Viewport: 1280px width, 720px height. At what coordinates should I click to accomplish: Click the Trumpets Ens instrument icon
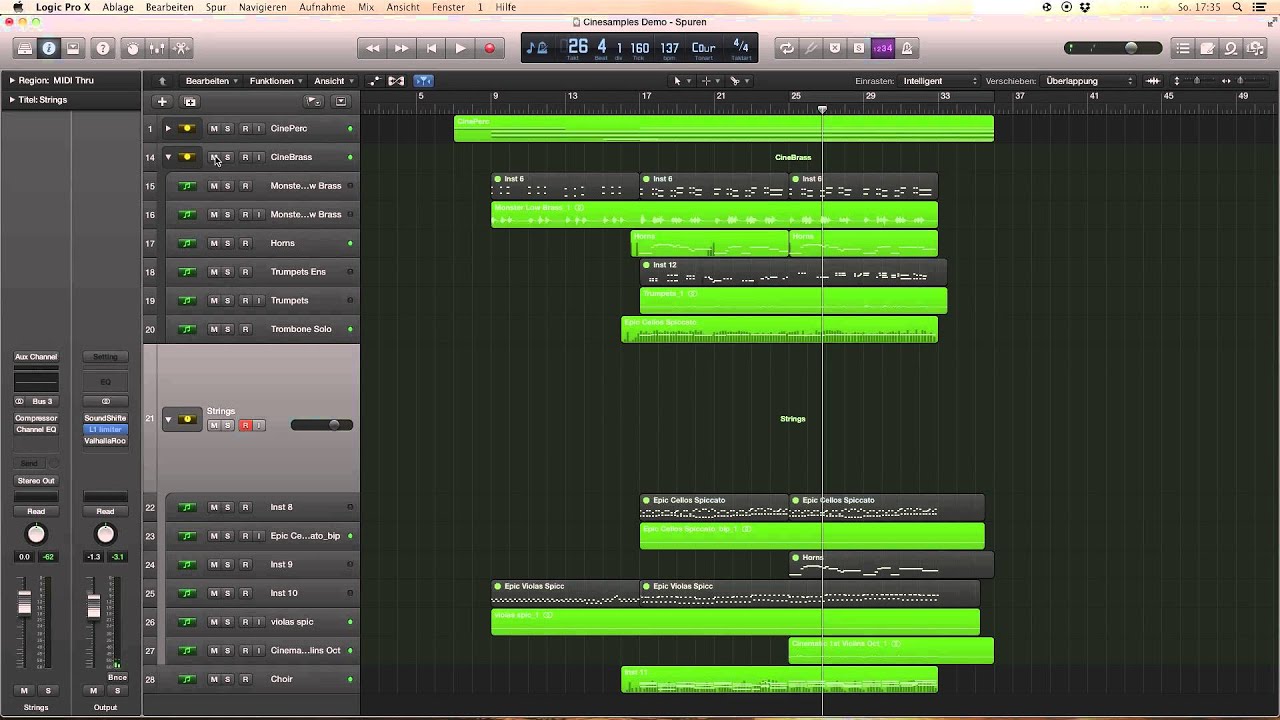[186, 272]
